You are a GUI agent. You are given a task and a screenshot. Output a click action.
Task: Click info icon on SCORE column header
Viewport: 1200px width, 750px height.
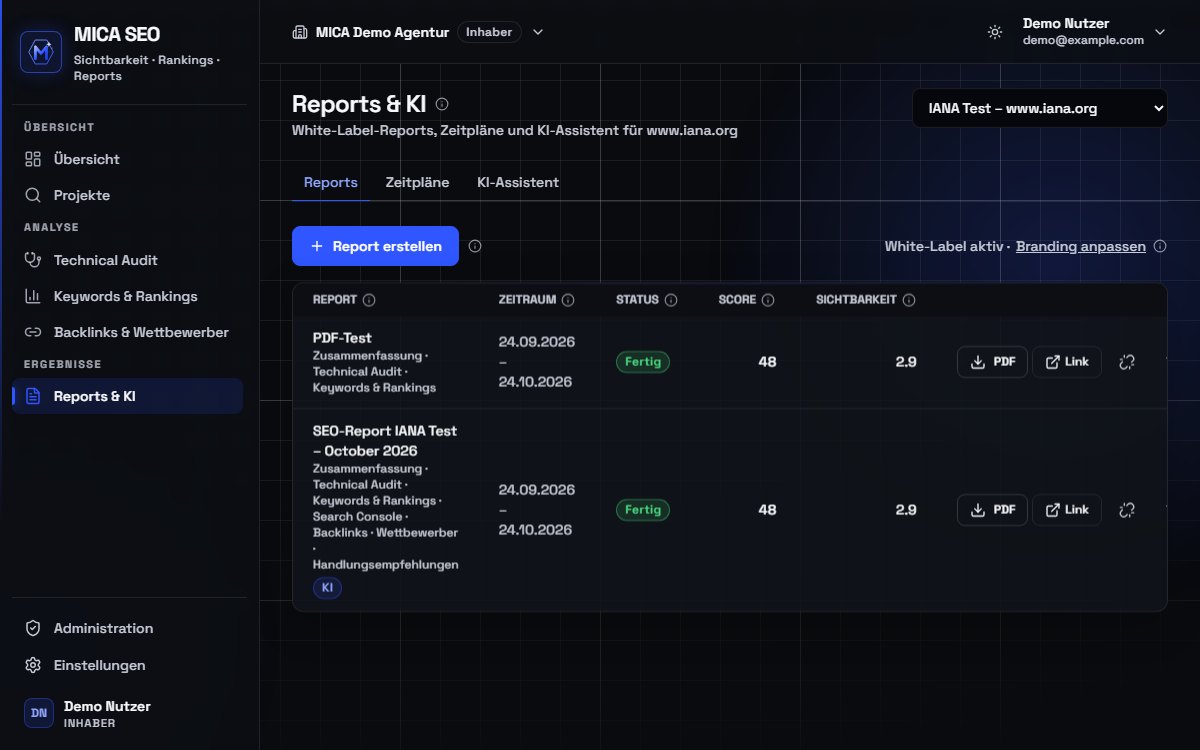[x=768, y=300]
